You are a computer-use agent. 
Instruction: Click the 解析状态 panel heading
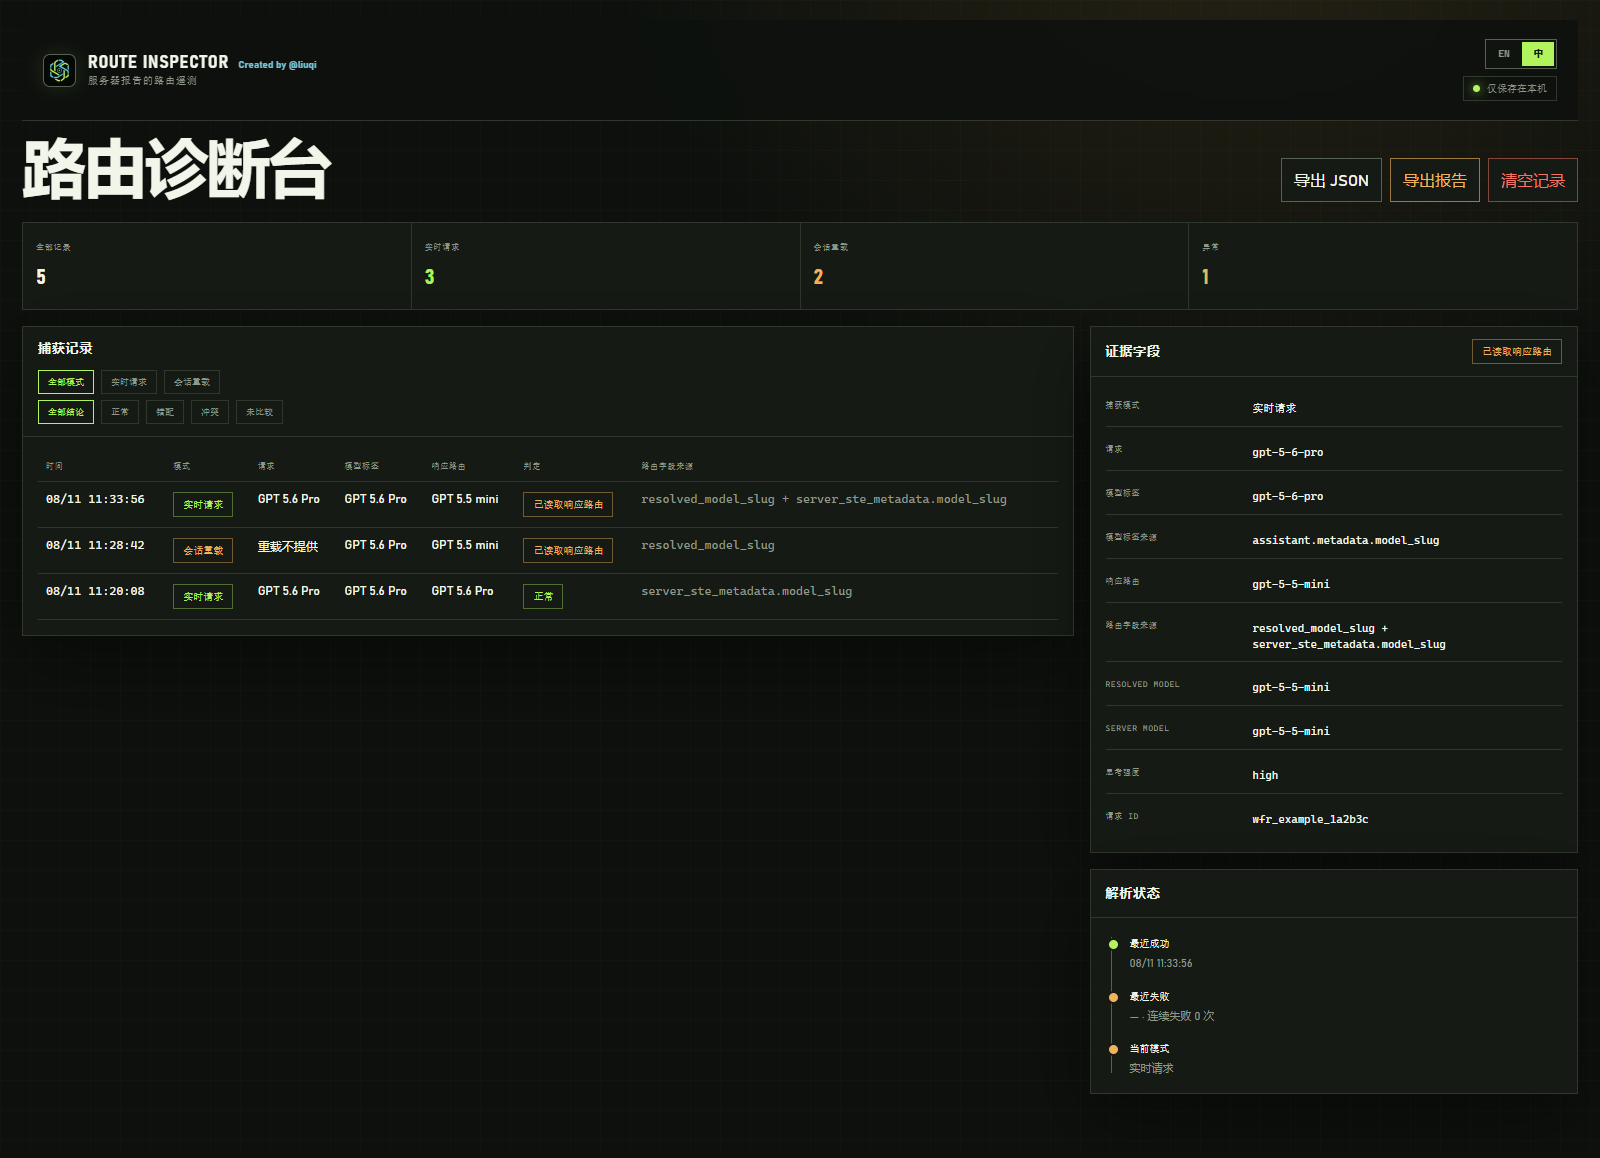[x=1132, y=893]
